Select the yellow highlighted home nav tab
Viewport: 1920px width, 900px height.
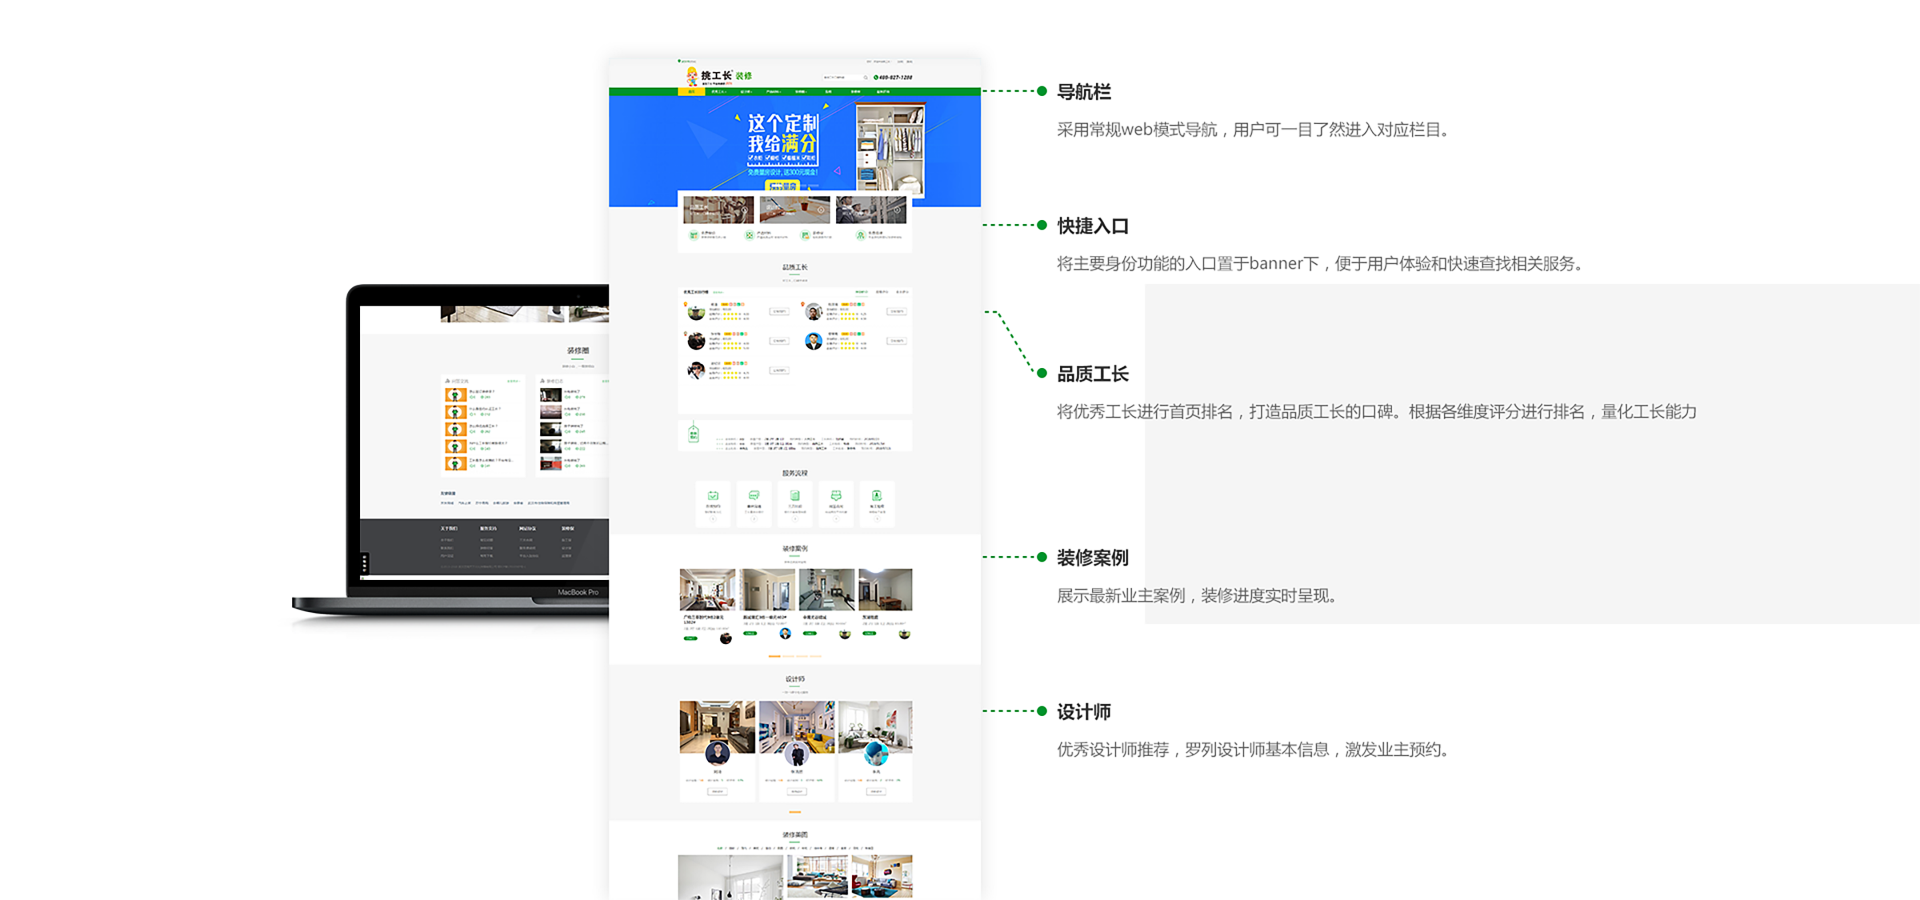[x=691, y=92]
